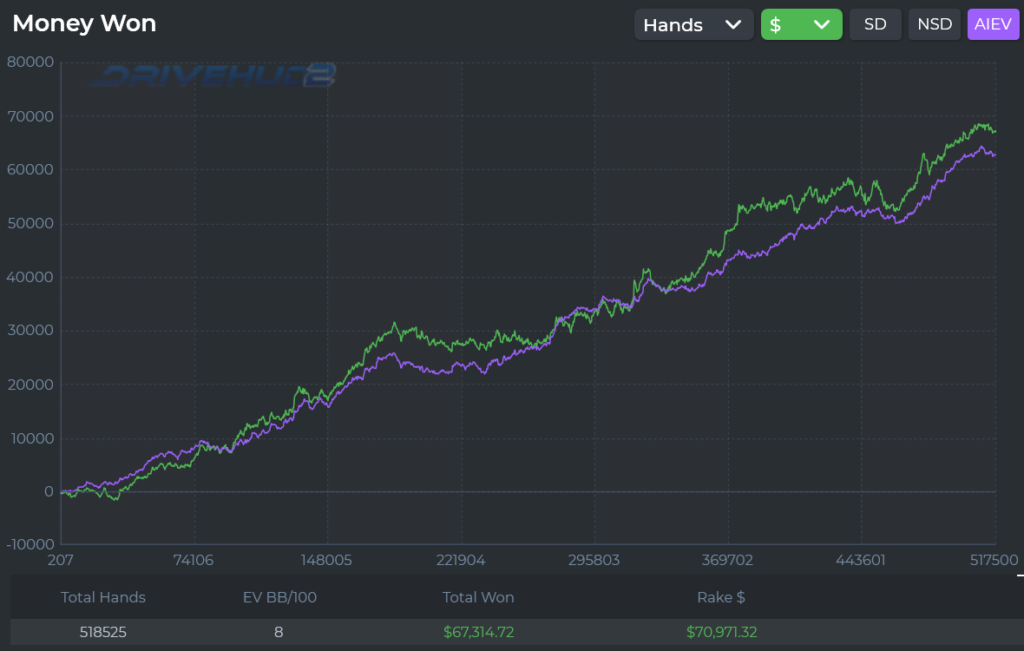
Task: Click the 80000 y-axis label
Action: click(x=29, y=62)
